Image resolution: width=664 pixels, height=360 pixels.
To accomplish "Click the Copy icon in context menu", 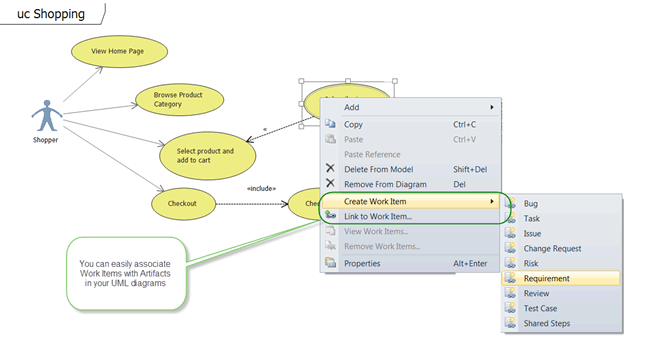I will coord(330,124).
